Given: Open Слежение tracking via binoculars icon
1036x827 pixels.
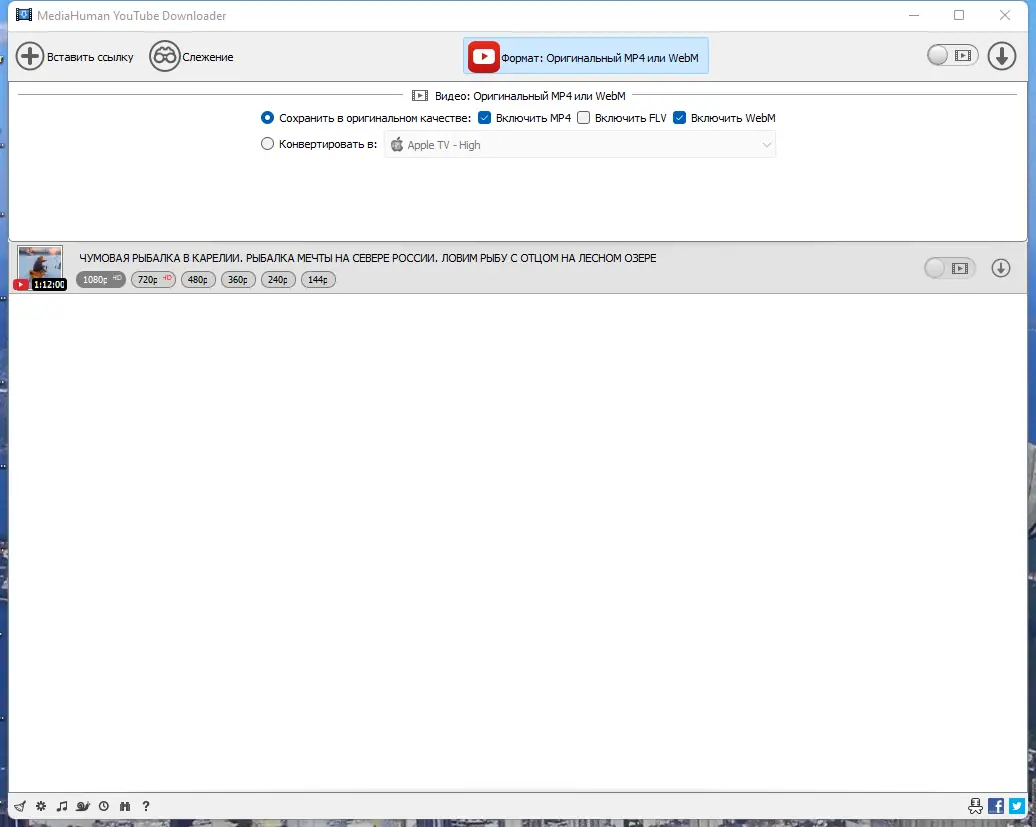Looking at the screenshot, I should (x=165, y=56).
